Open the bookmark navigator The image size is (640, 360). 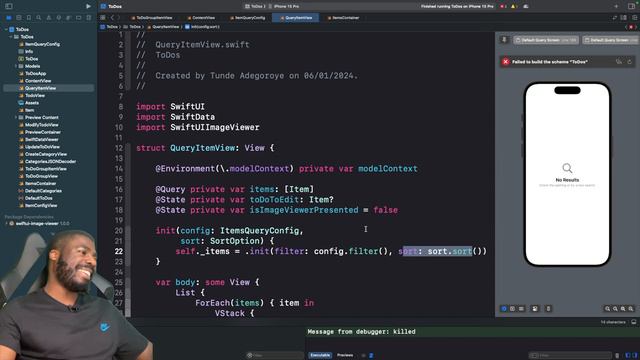[x=29, y=18]
